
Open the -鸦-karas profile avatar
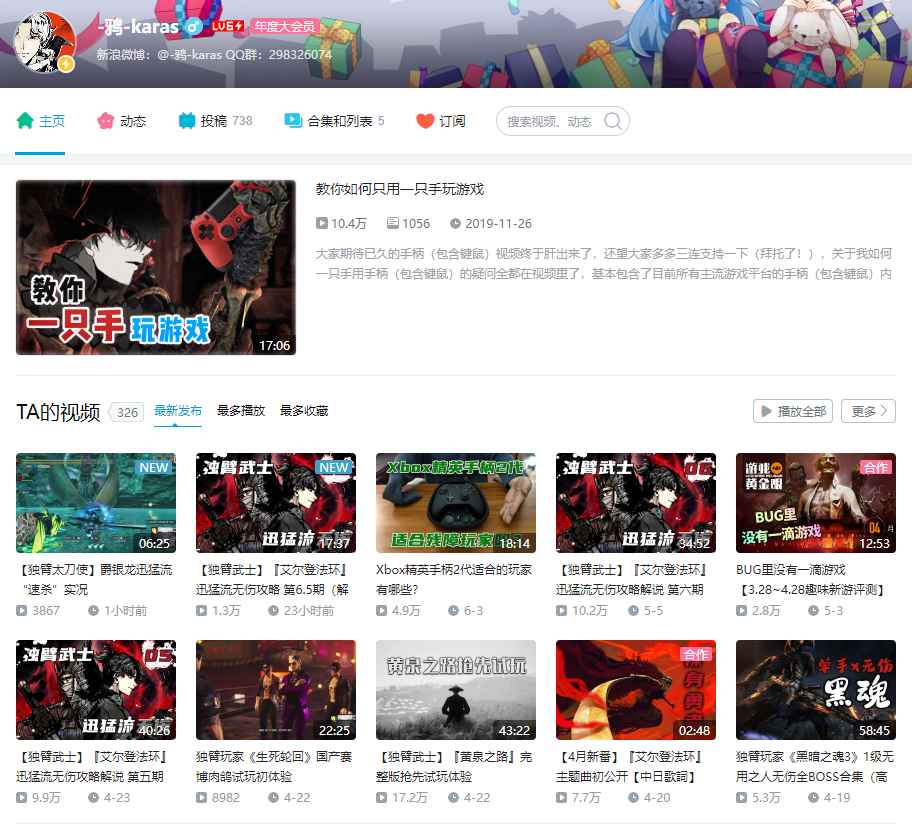[45, 42]
